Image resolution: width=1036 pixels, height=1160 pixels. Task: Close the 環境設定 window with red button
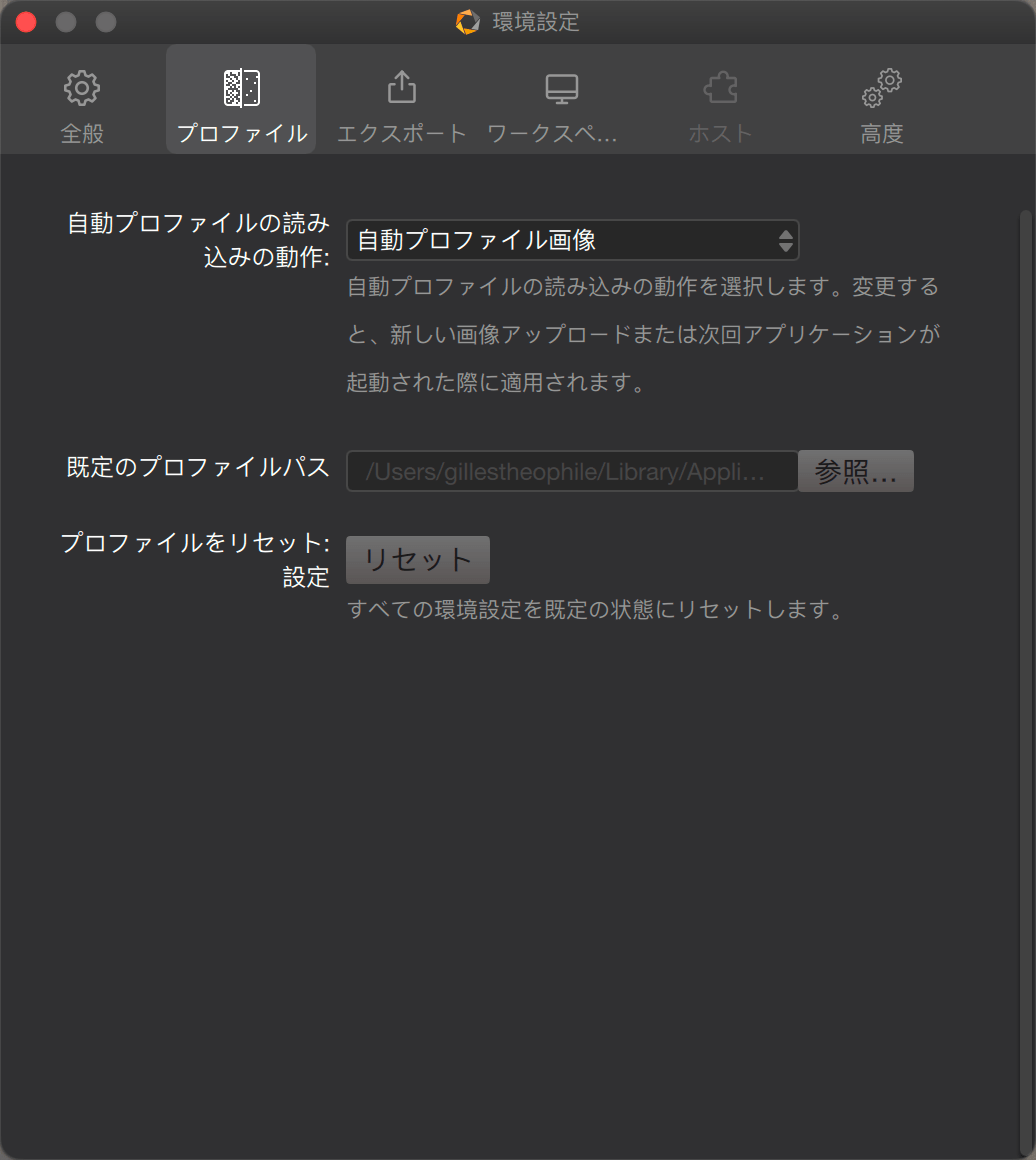pos(26,22)
